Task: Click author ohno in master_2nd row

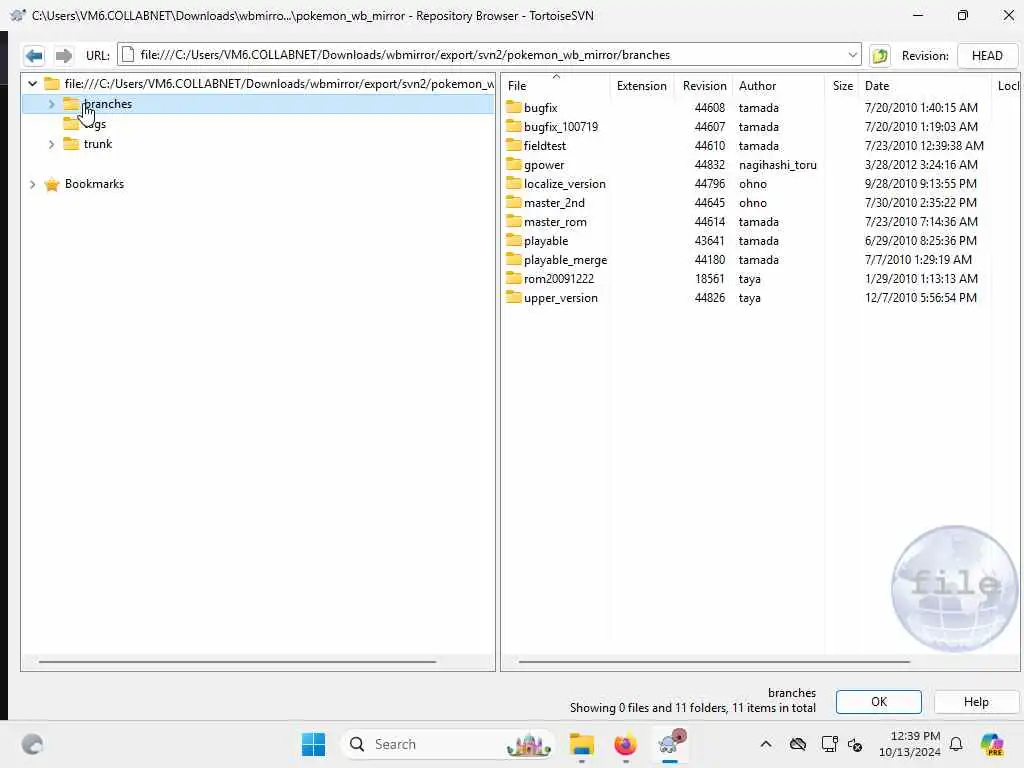Action: click(x=752, y=202)
